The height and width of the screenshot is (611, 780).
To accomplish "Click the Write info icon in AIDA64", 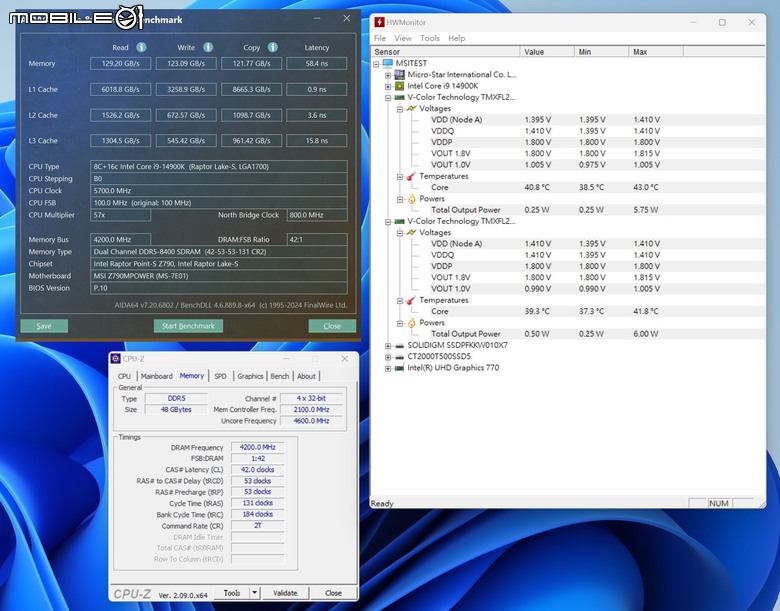I will coord(208,47).
